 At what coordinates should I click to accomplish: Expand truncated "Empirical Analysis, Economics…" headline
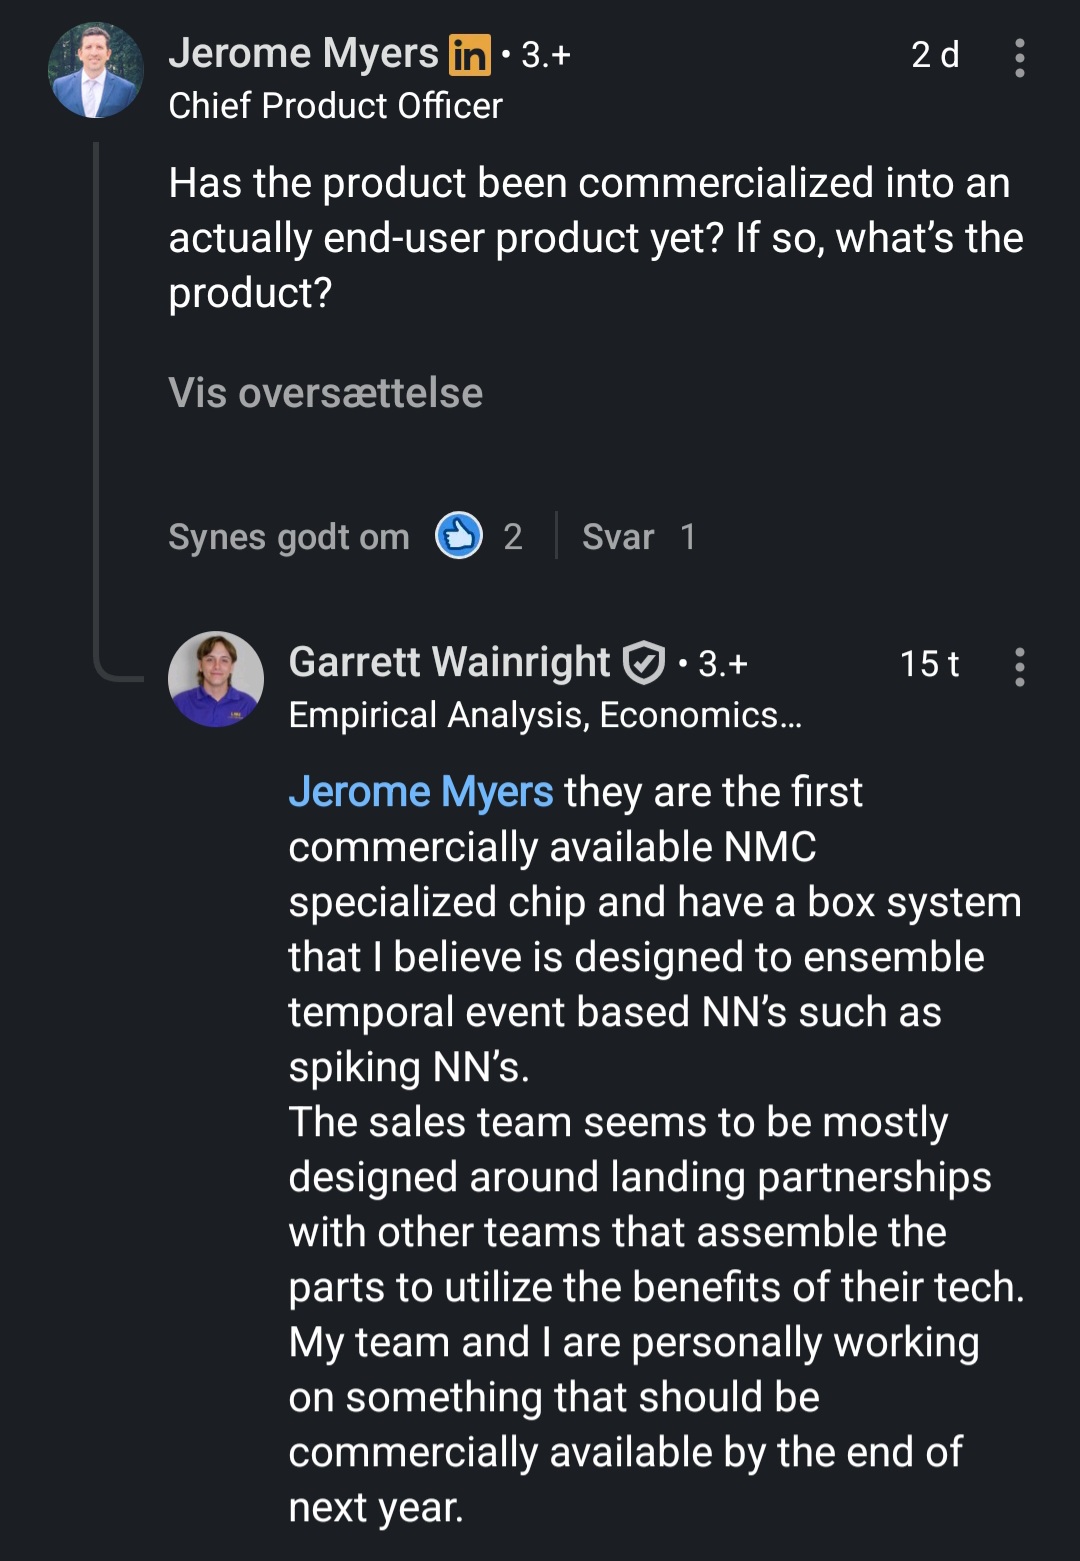pyautogui.click(x=545, y=715)
